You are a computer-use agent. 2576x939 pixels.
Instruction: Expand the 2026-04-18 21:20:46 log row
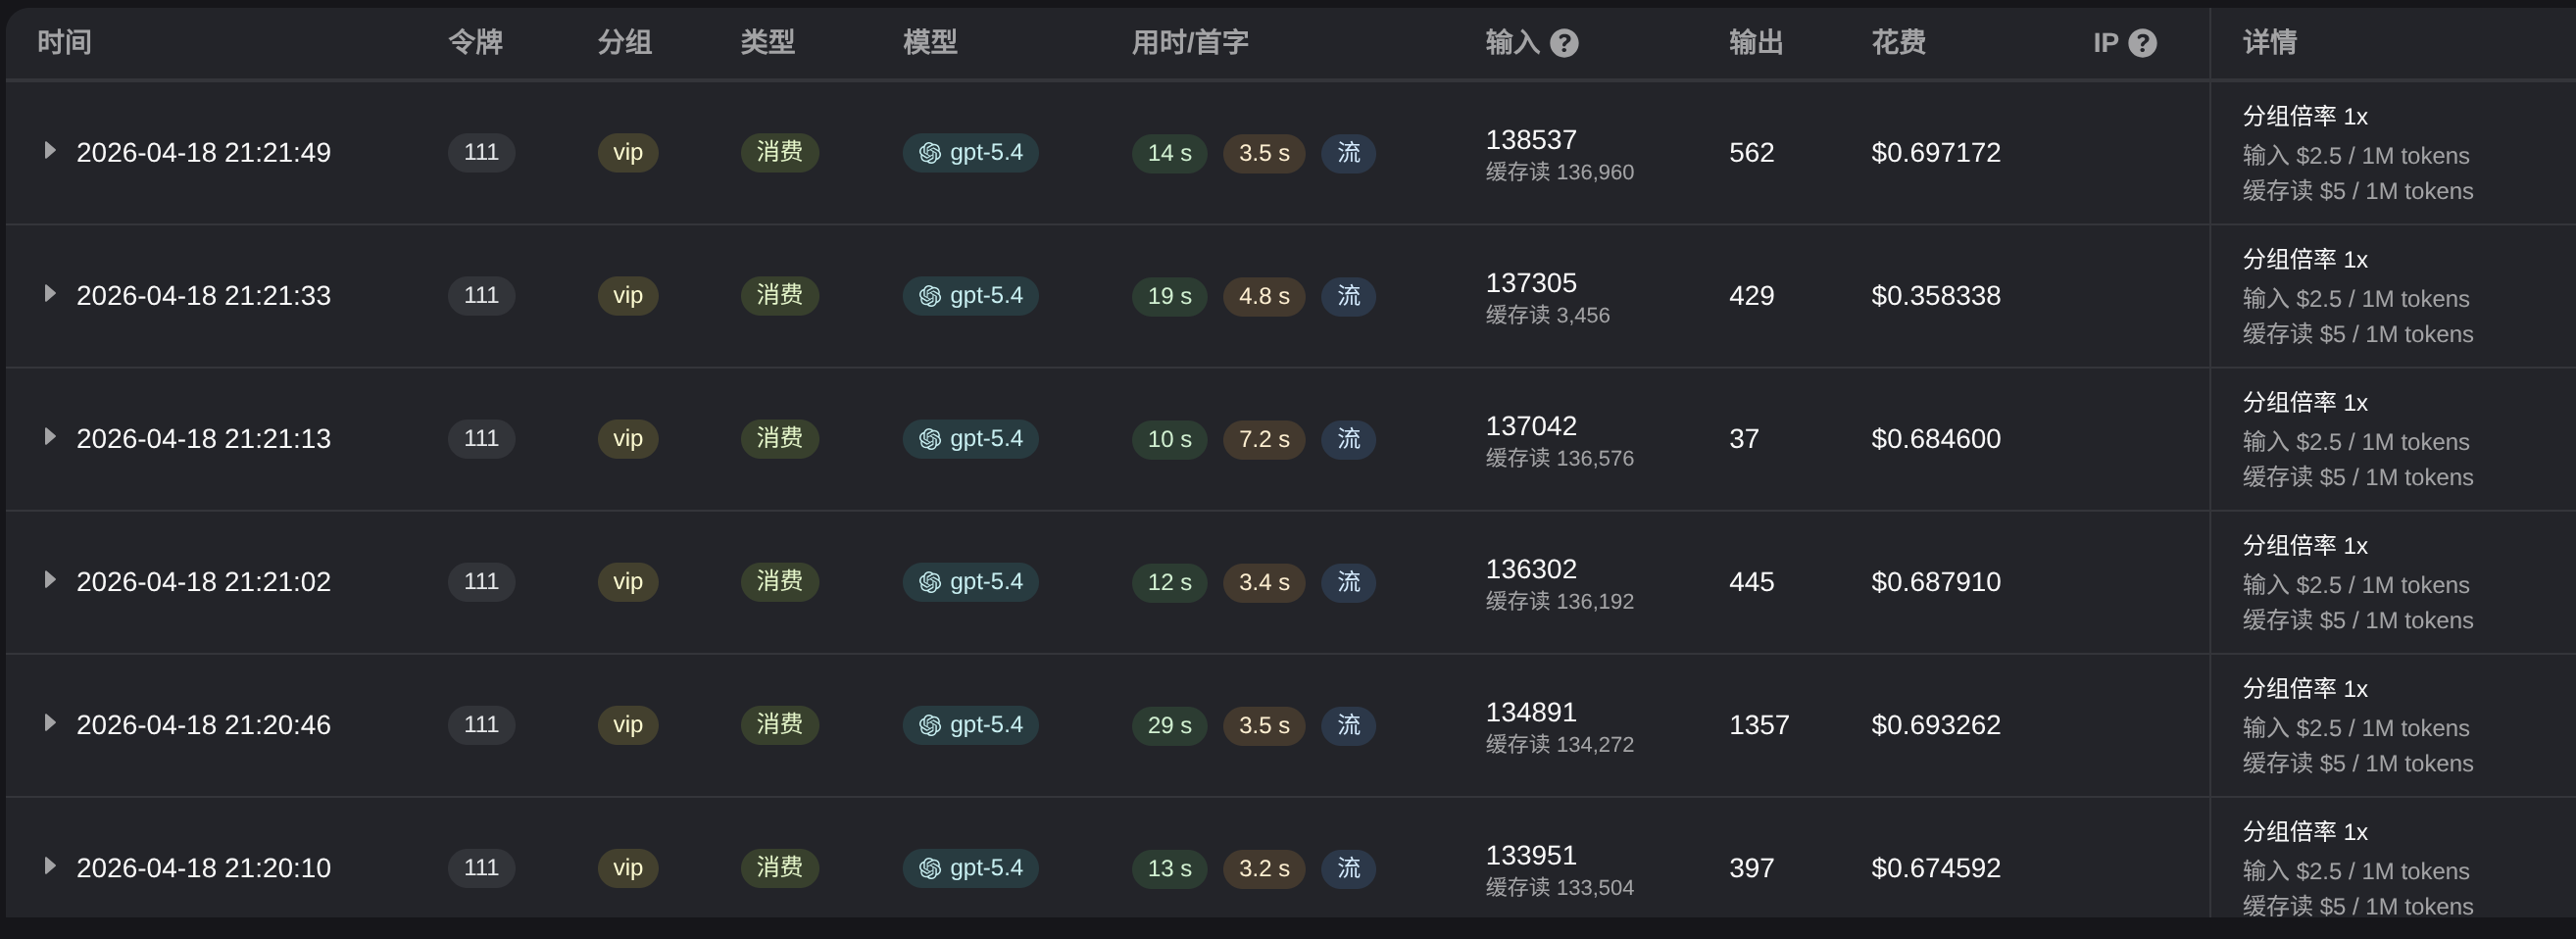coord(48,722)
